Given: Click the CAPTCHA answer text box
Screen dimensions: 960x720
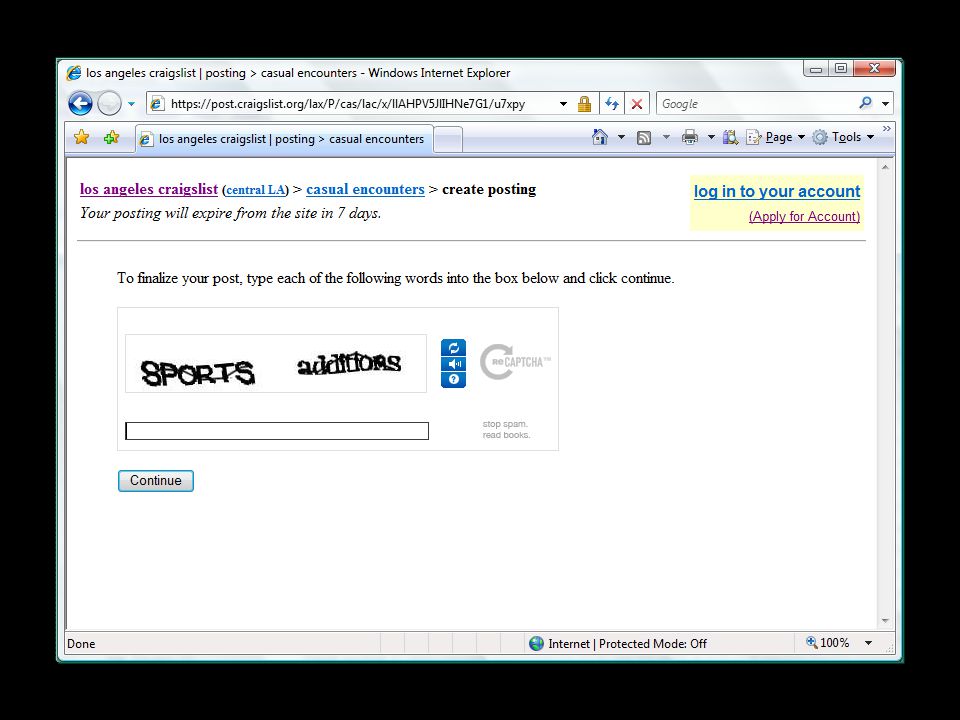Looking at the screenshot, I should point(277,431).
